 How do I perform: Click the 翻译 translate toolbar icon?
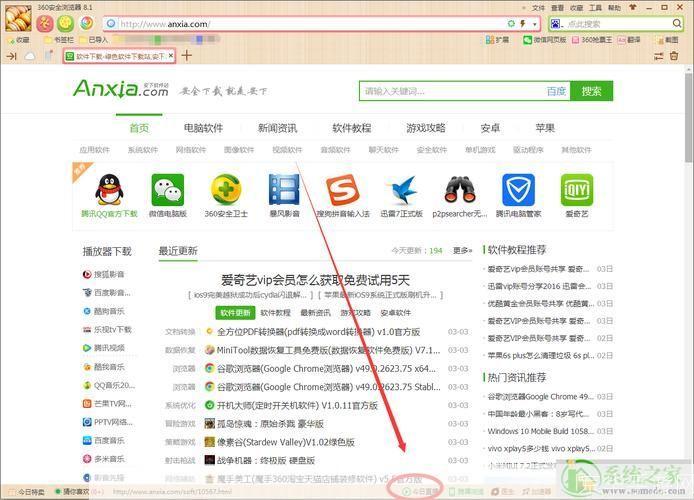[629, 40]
